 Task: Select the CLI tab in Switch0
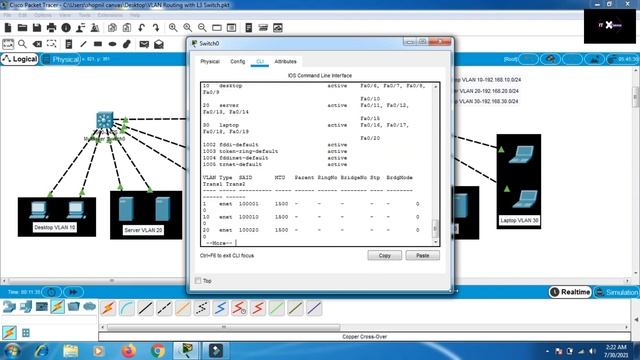(260, 62)
